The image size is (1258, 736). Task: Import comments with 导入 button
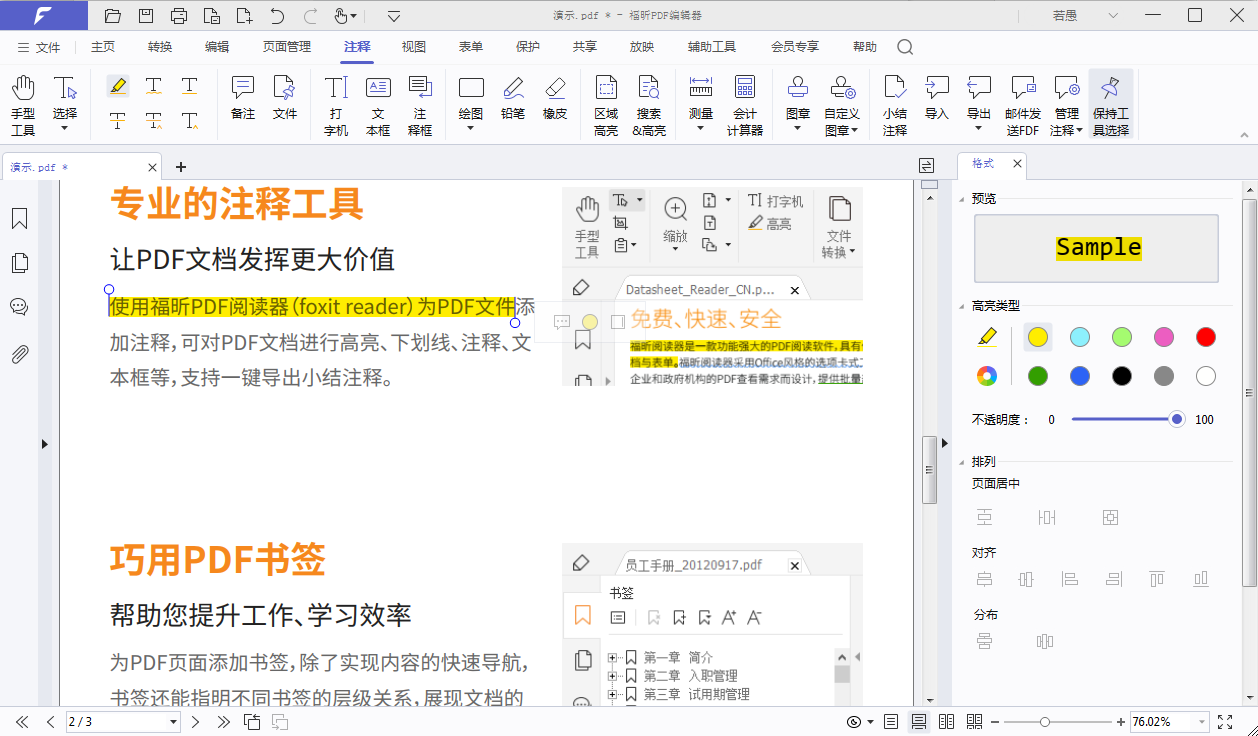tap(937, 97)
